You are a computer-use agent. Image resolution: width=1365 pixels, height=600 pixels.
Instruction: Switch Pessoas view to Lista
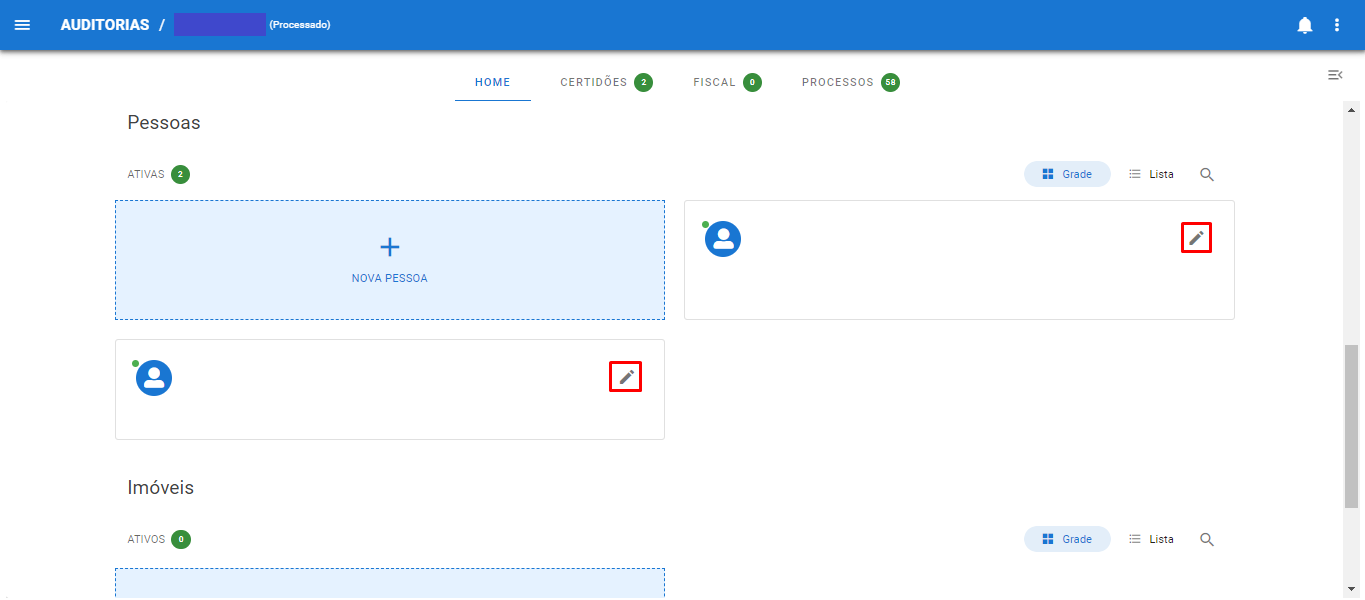[1151, 174]
